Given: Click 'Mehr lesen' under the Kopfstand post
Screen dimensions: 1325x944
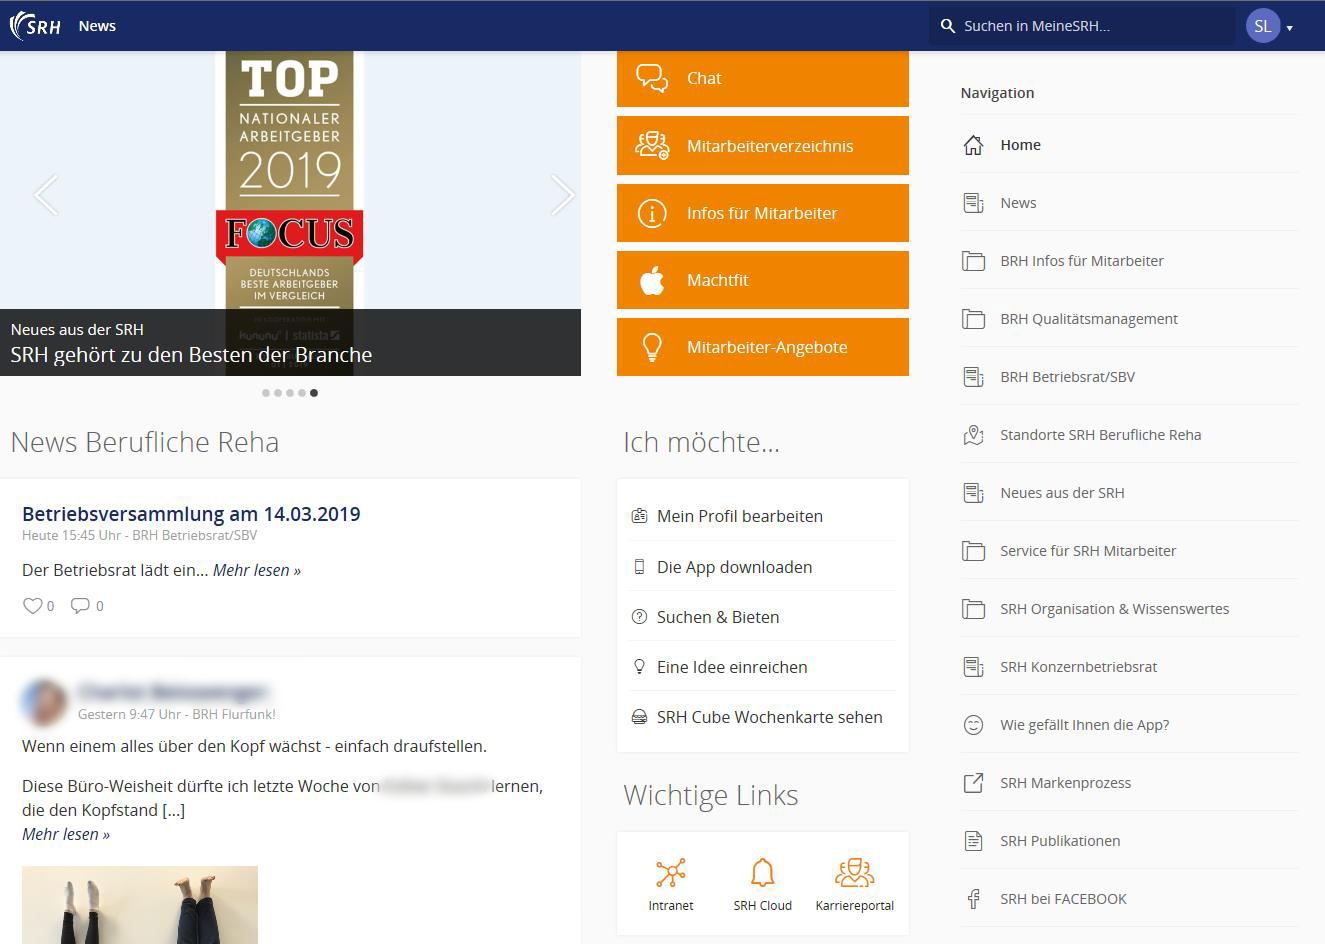Looking at the screenshot, I should (66, 834).
